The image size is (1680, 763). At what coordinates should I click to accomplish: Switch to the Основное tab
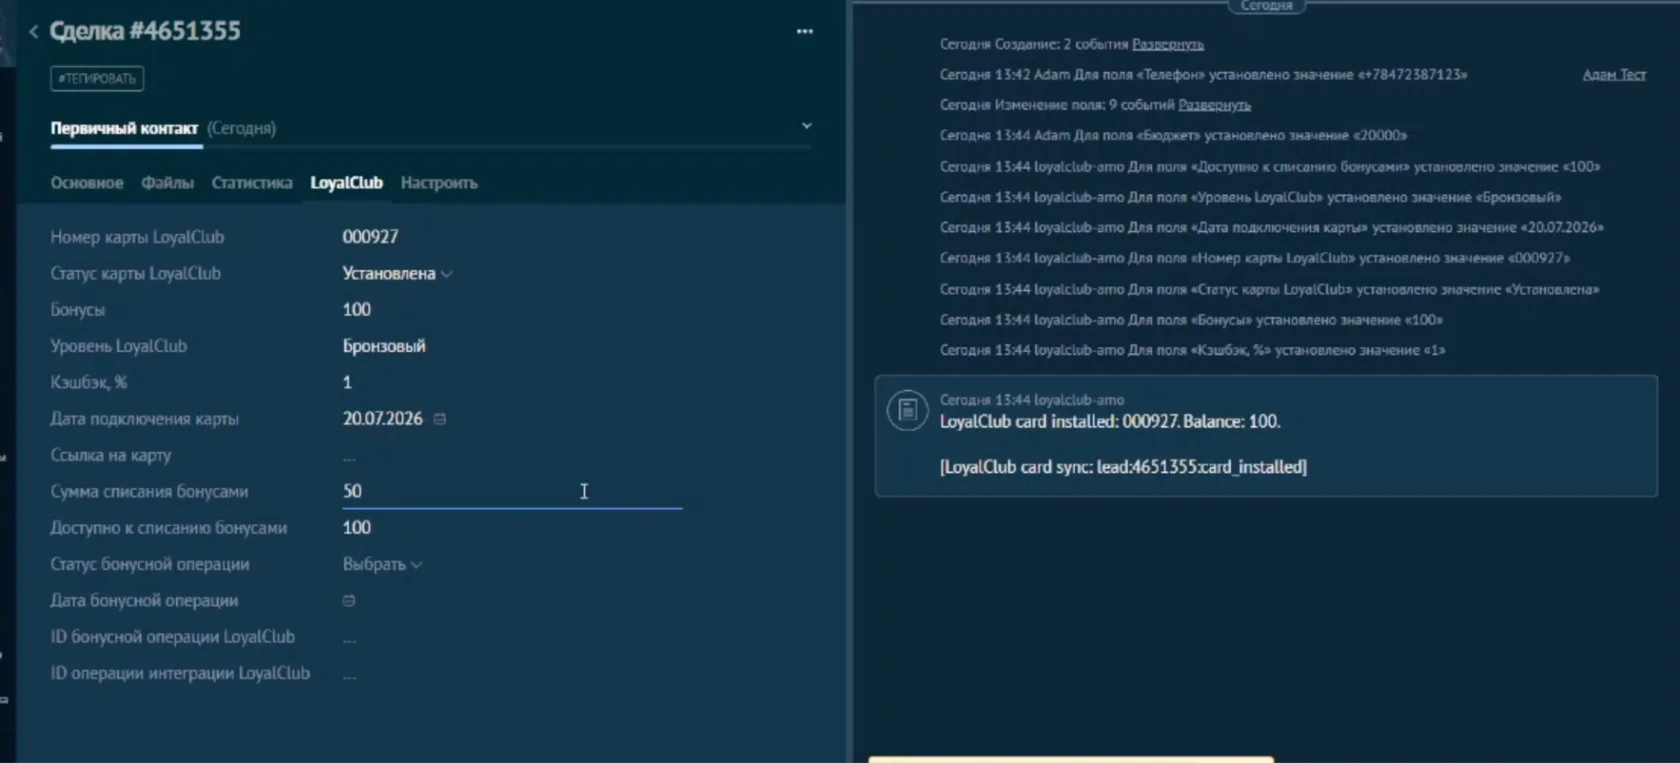coord(87,183)
